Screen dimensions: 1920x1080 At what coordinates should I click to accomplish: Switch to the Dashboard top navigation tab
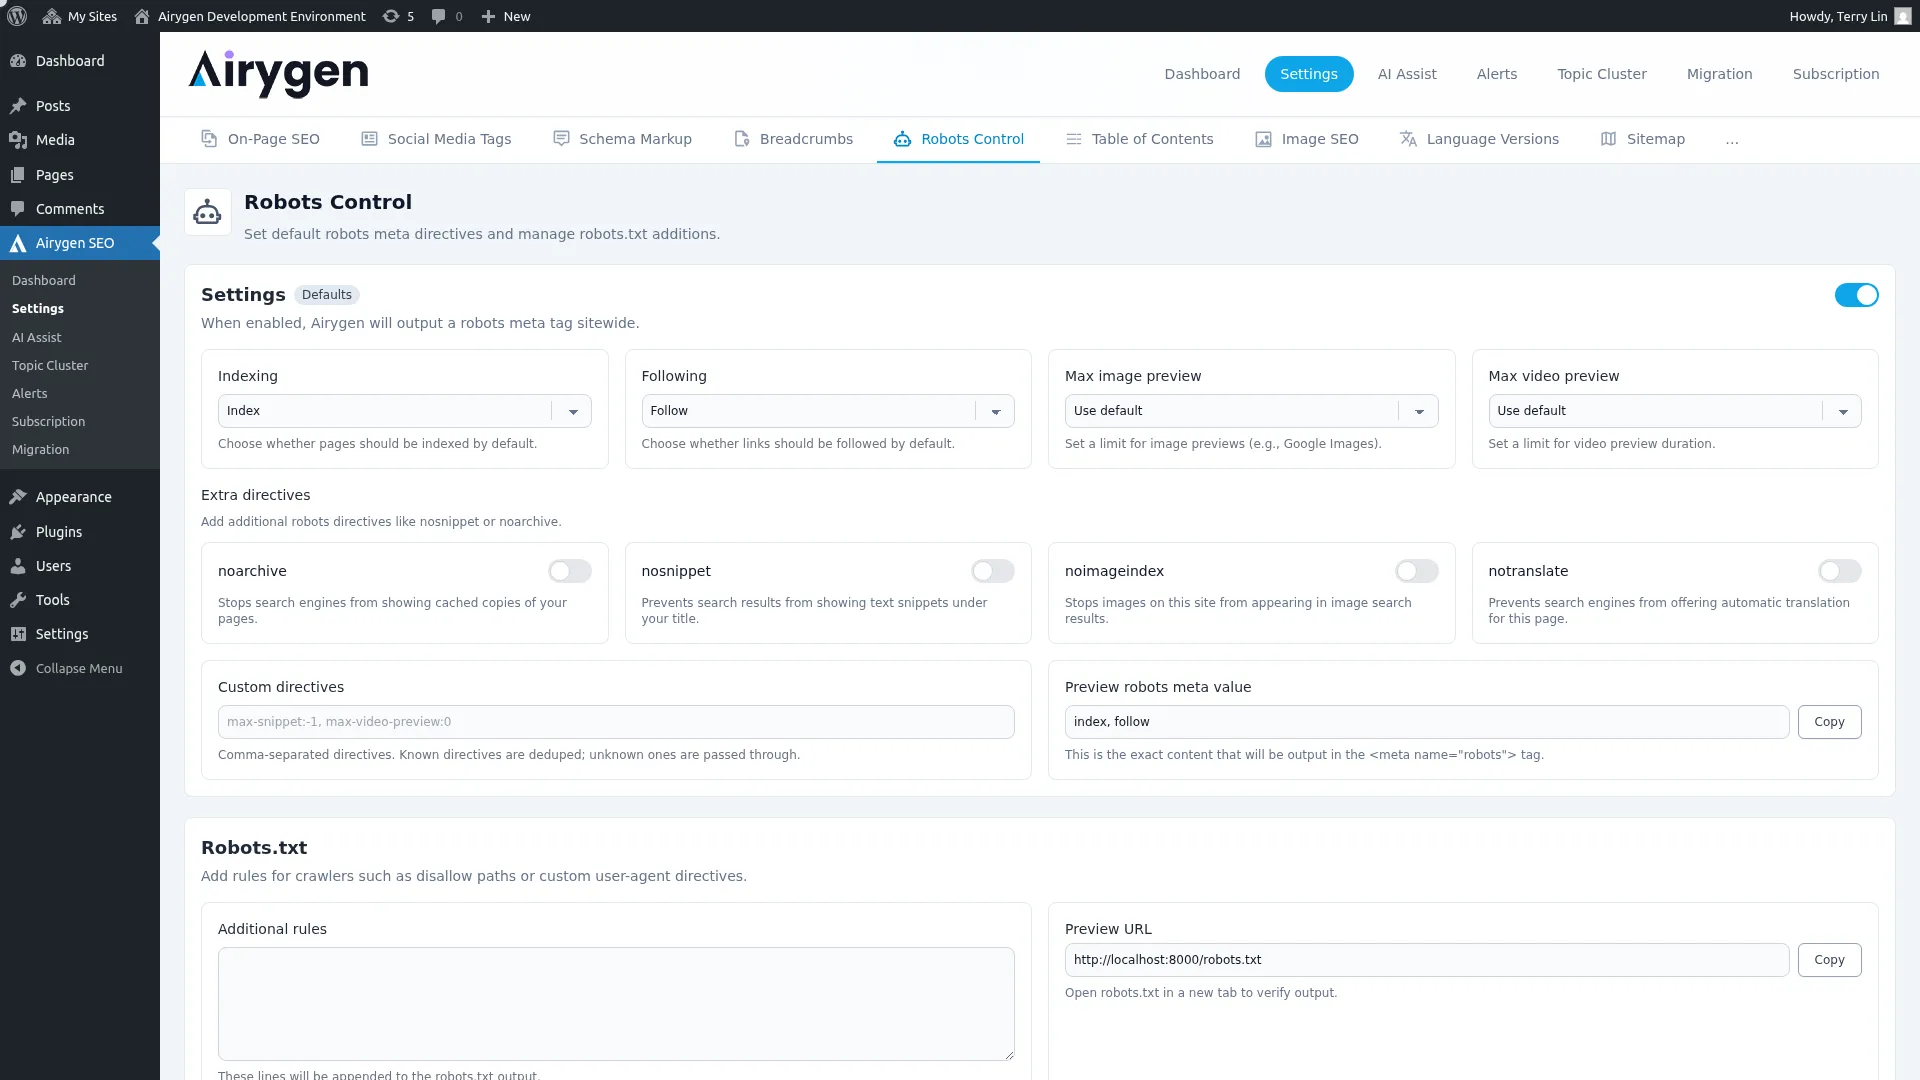(x=1202, y=74)
